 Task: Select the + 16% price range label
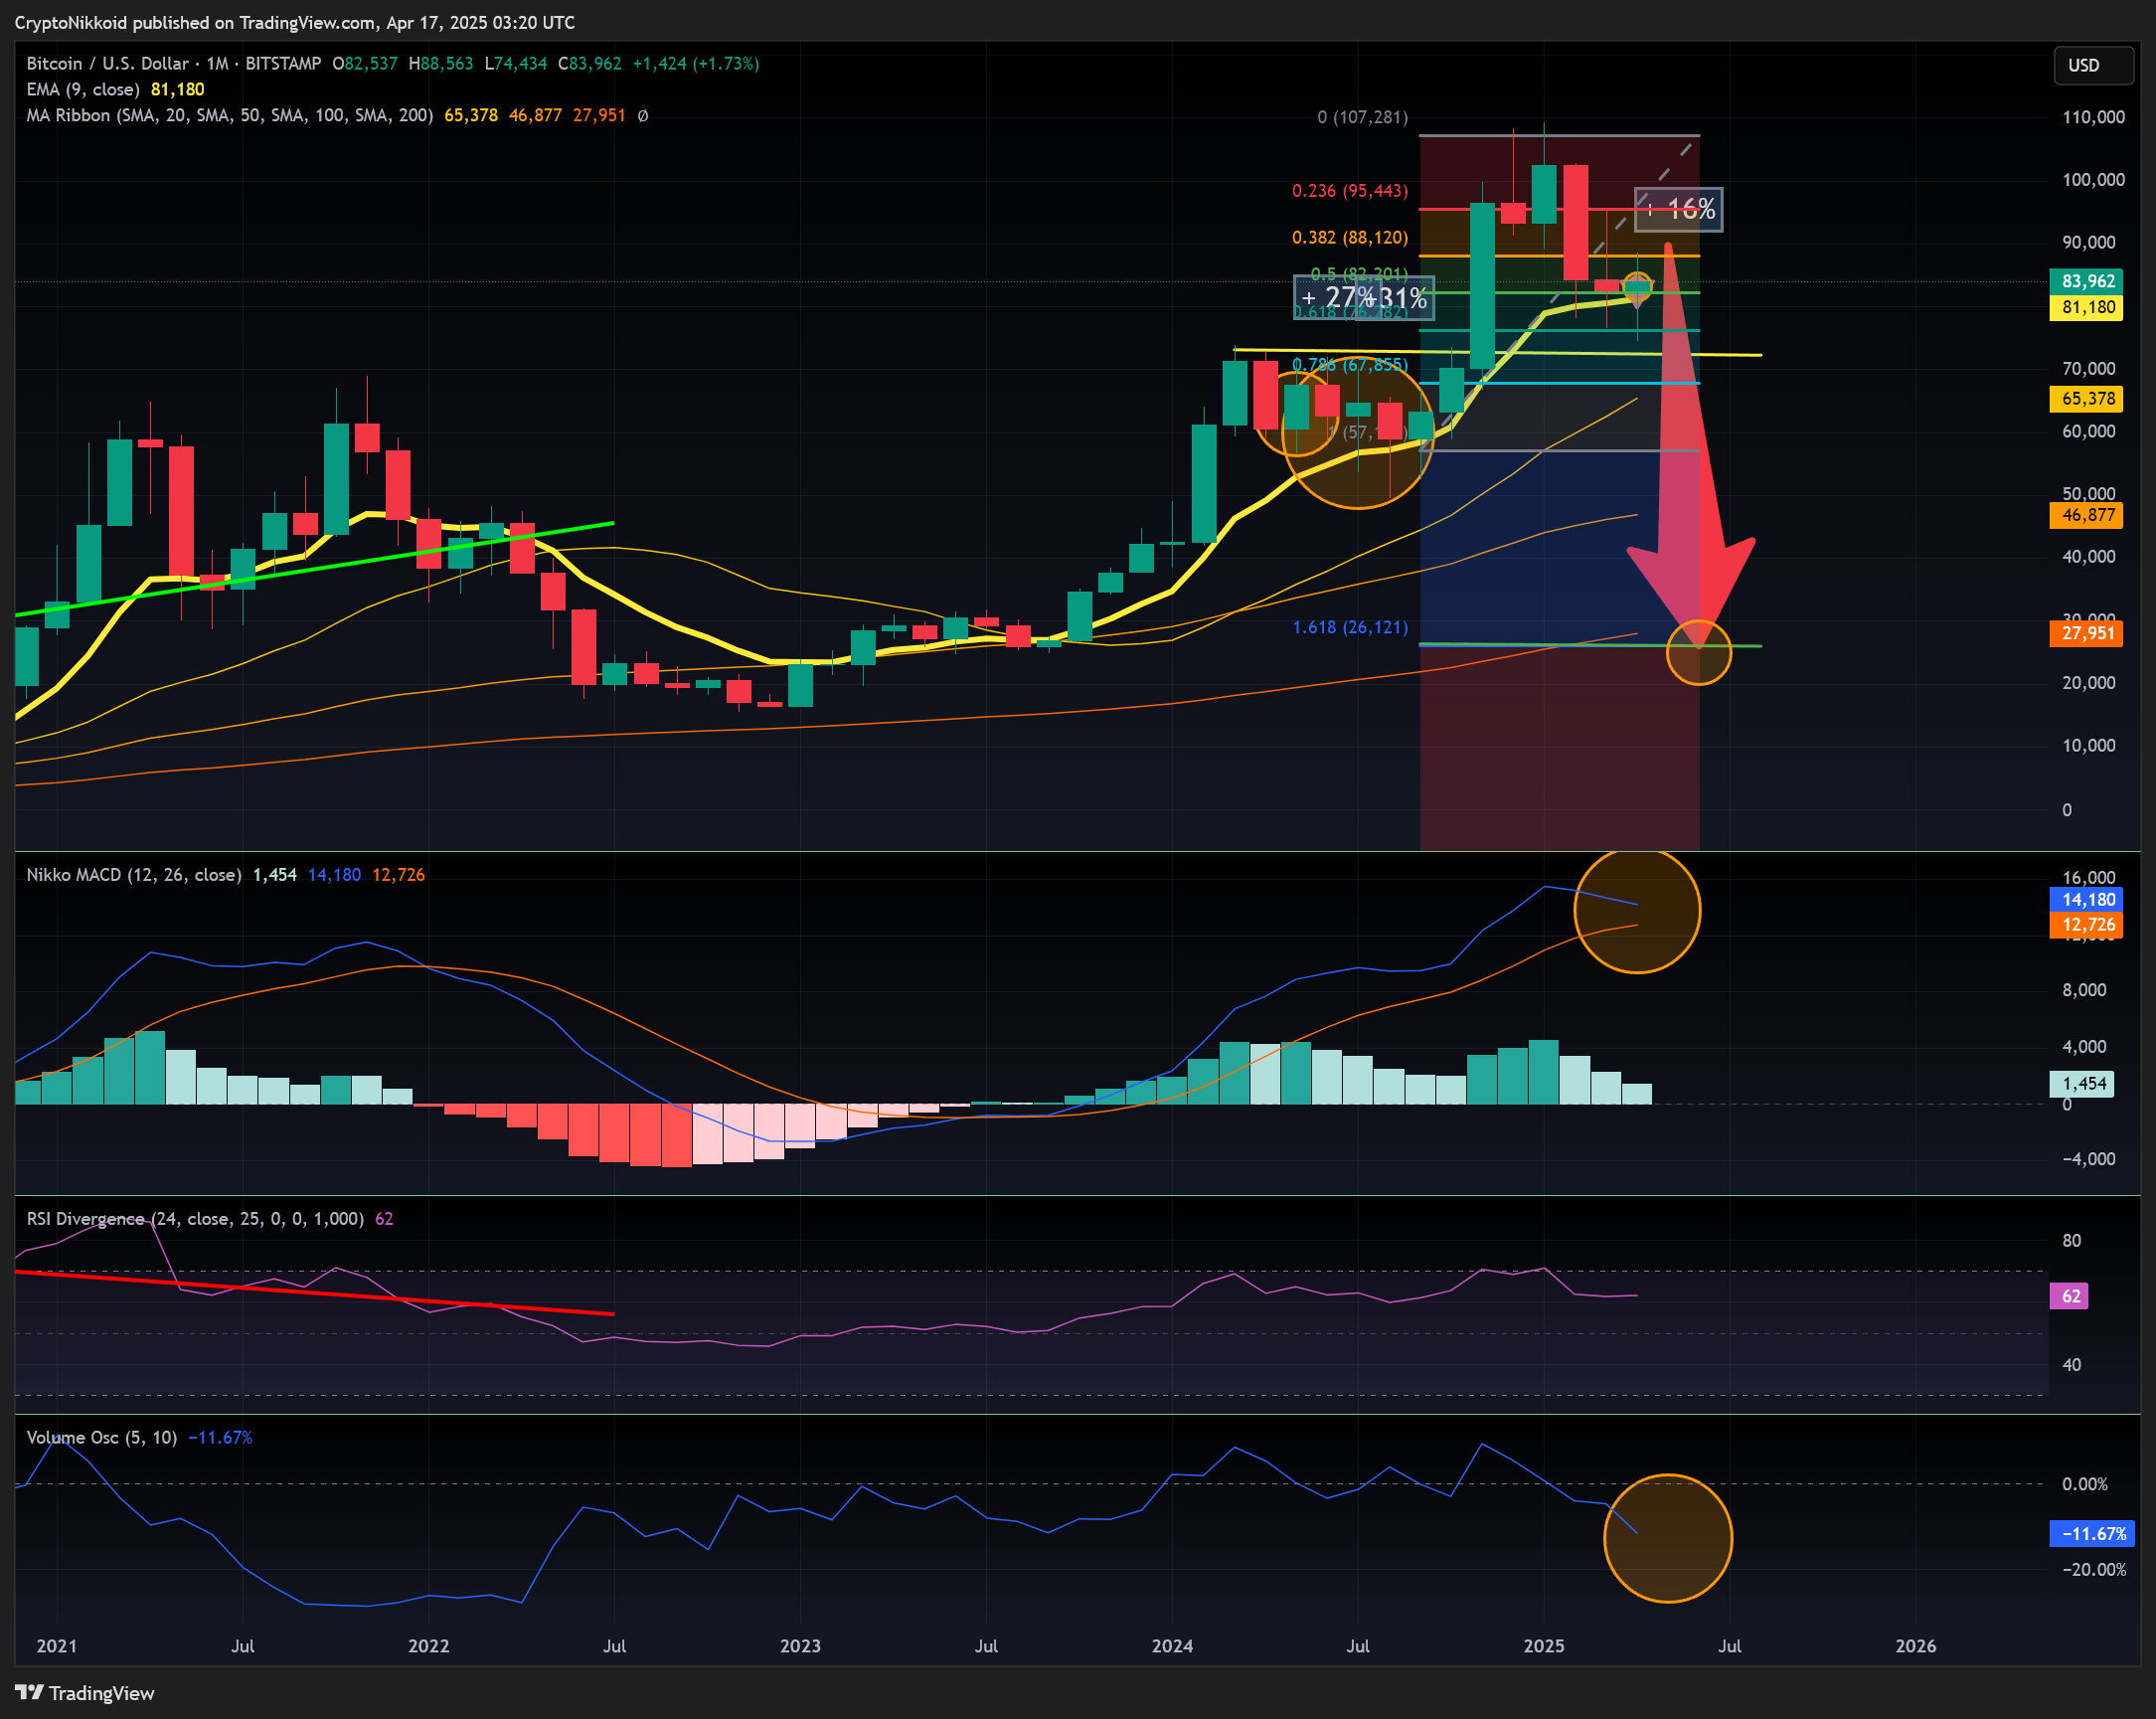[1679, 209]
